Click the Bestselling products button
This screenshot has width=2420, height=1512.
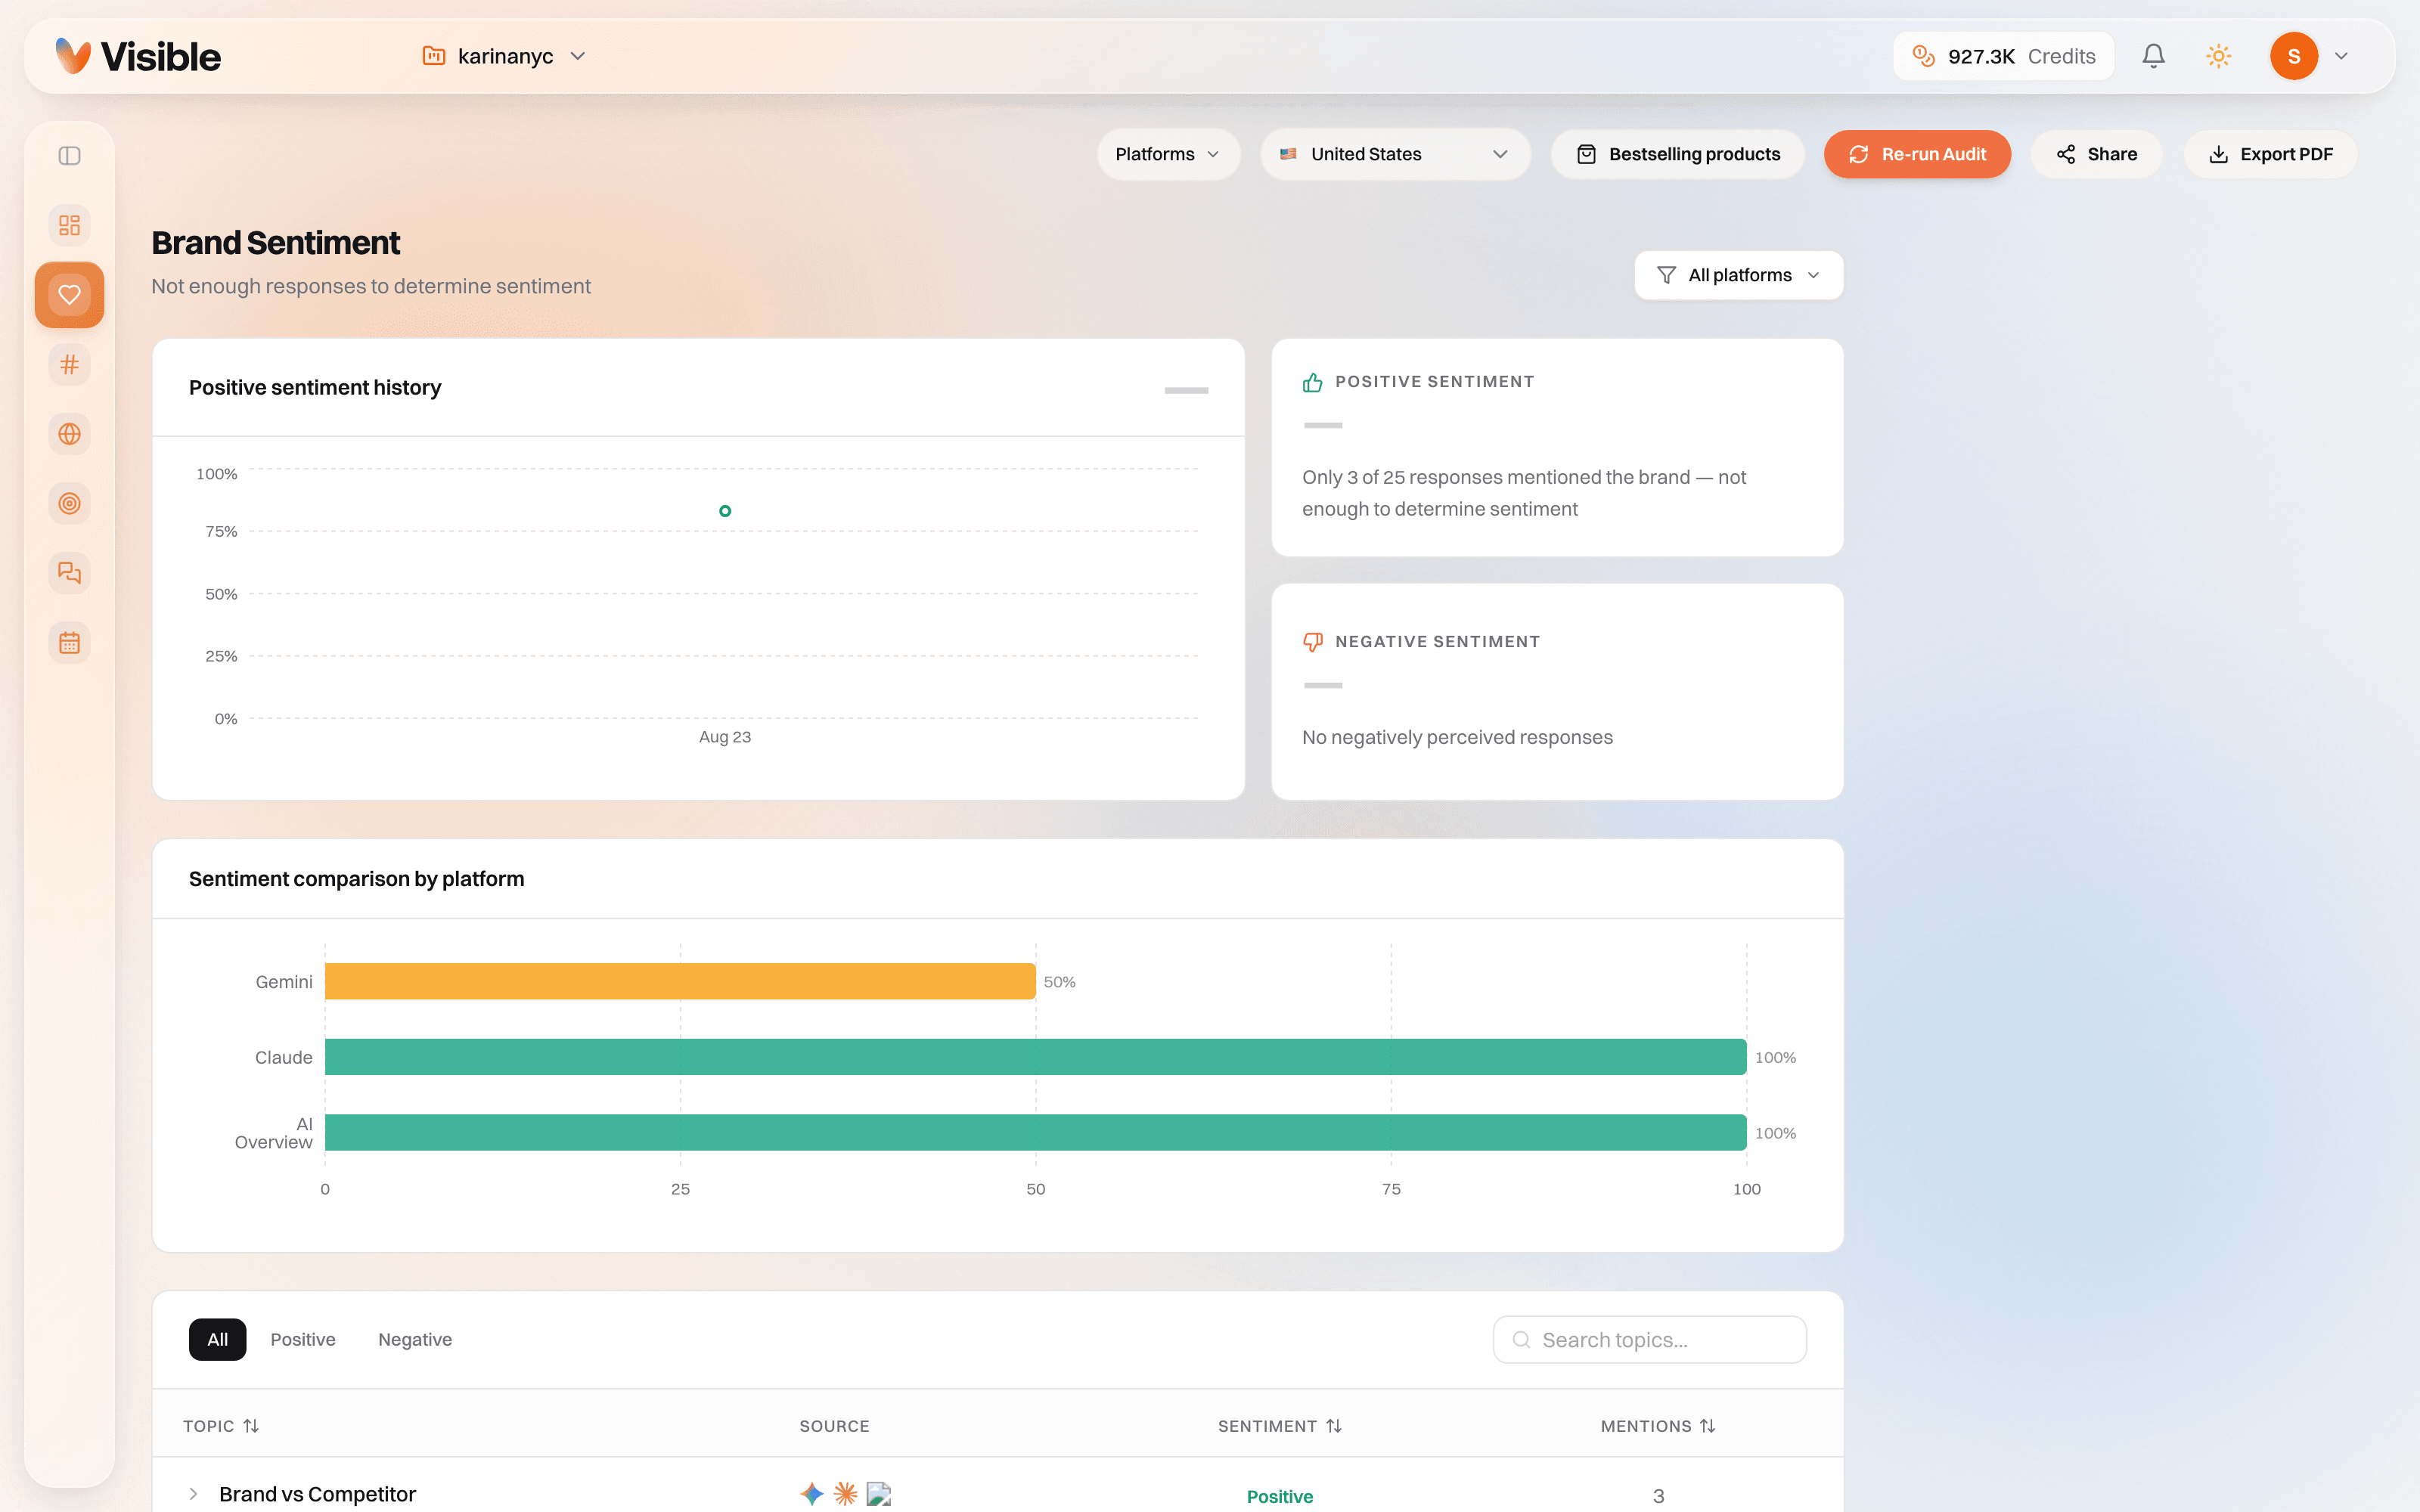tap(1677, 154)
